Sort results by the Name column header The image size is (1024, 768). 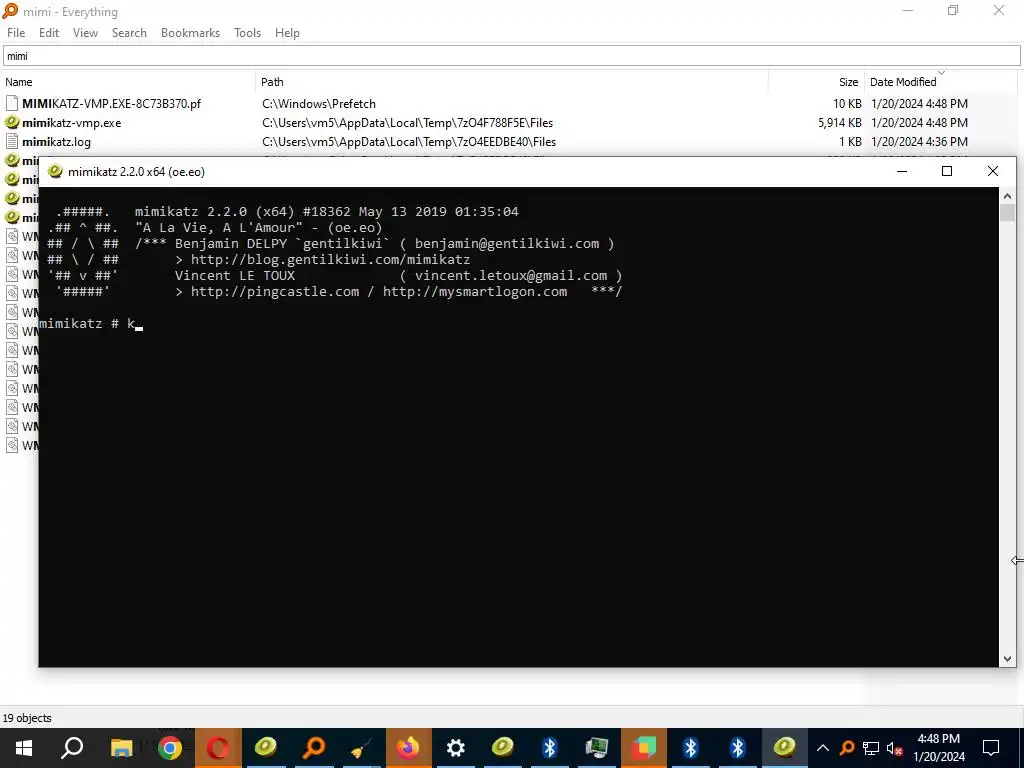[x=18, y=82]
